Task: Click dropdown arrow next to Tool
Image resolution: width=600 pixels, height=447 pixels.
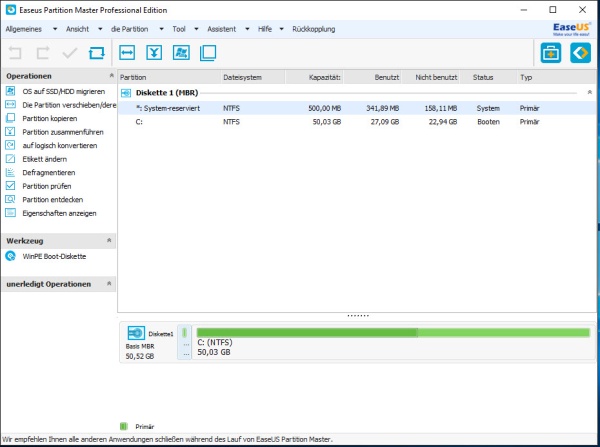Action: pyautogui.click(x=196, y=29)
